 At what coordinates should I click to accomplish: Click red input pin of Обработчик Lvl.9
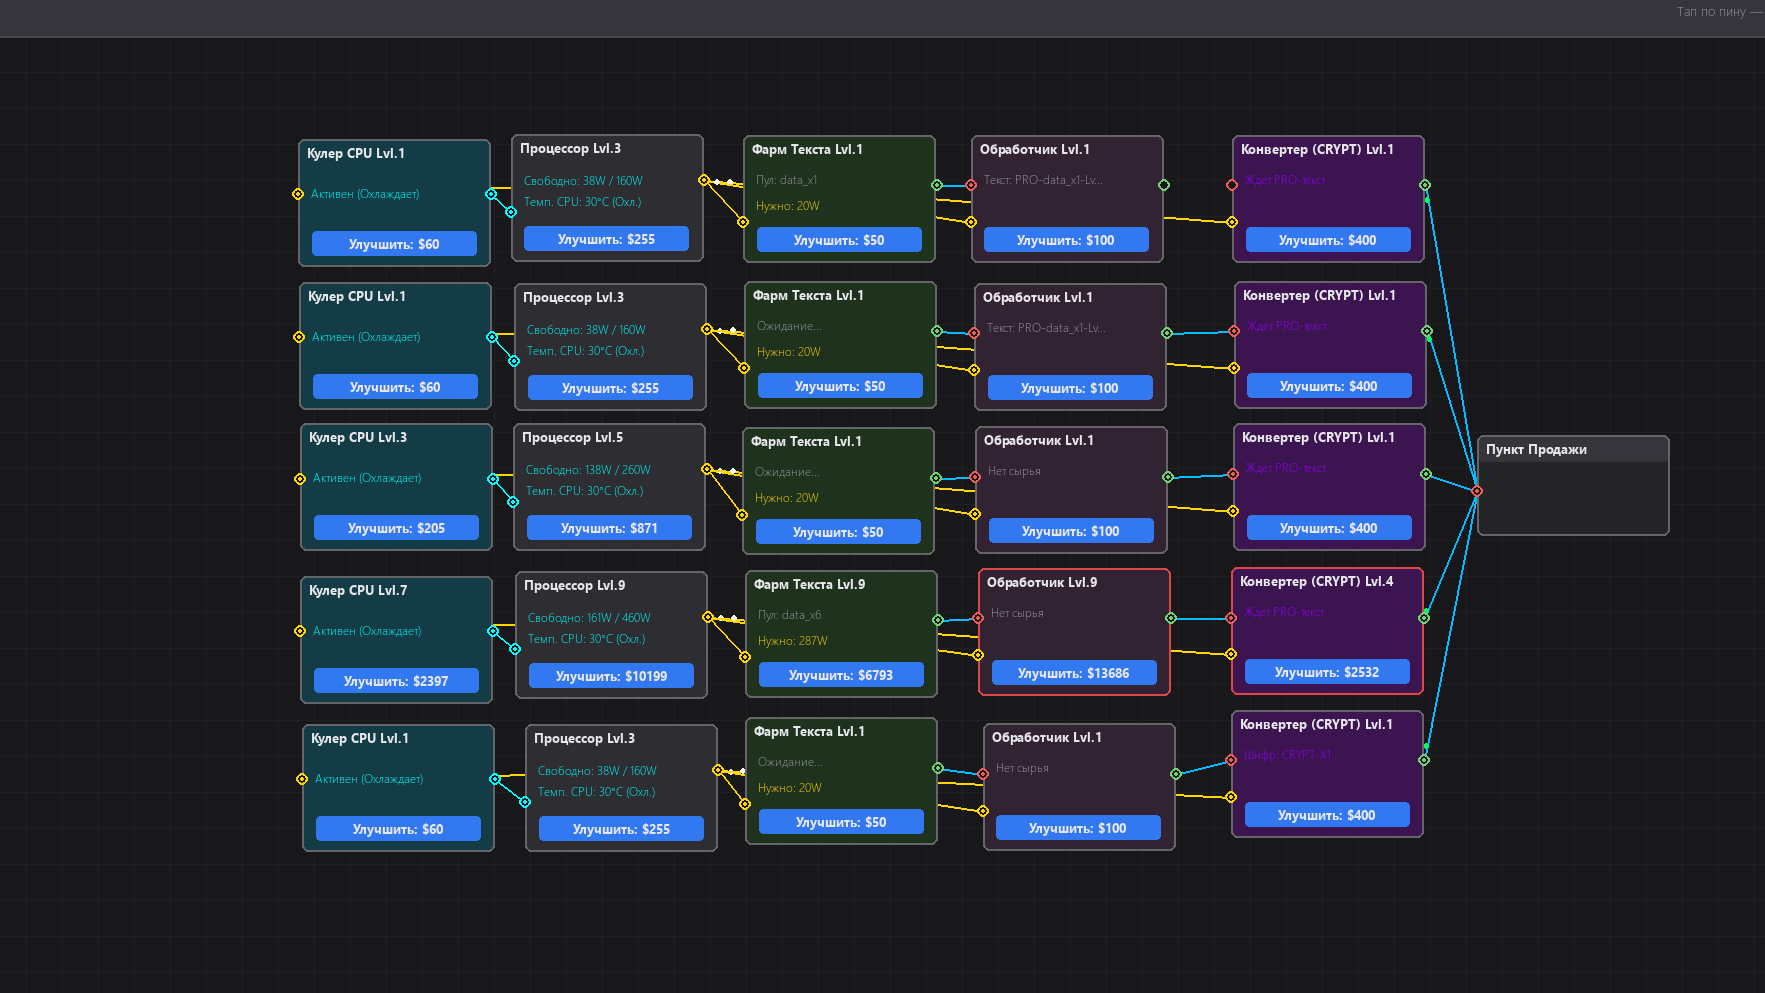click(978, 618)
